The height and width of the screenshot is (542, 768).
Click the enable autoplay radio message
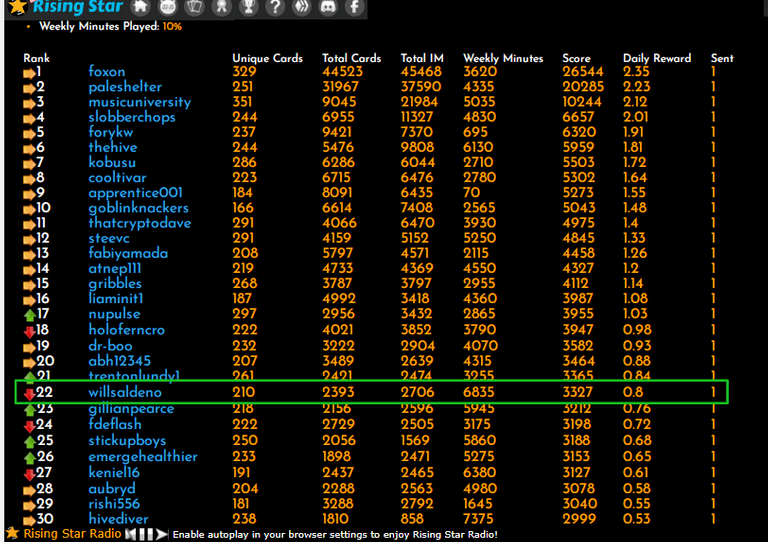point(335,535)
